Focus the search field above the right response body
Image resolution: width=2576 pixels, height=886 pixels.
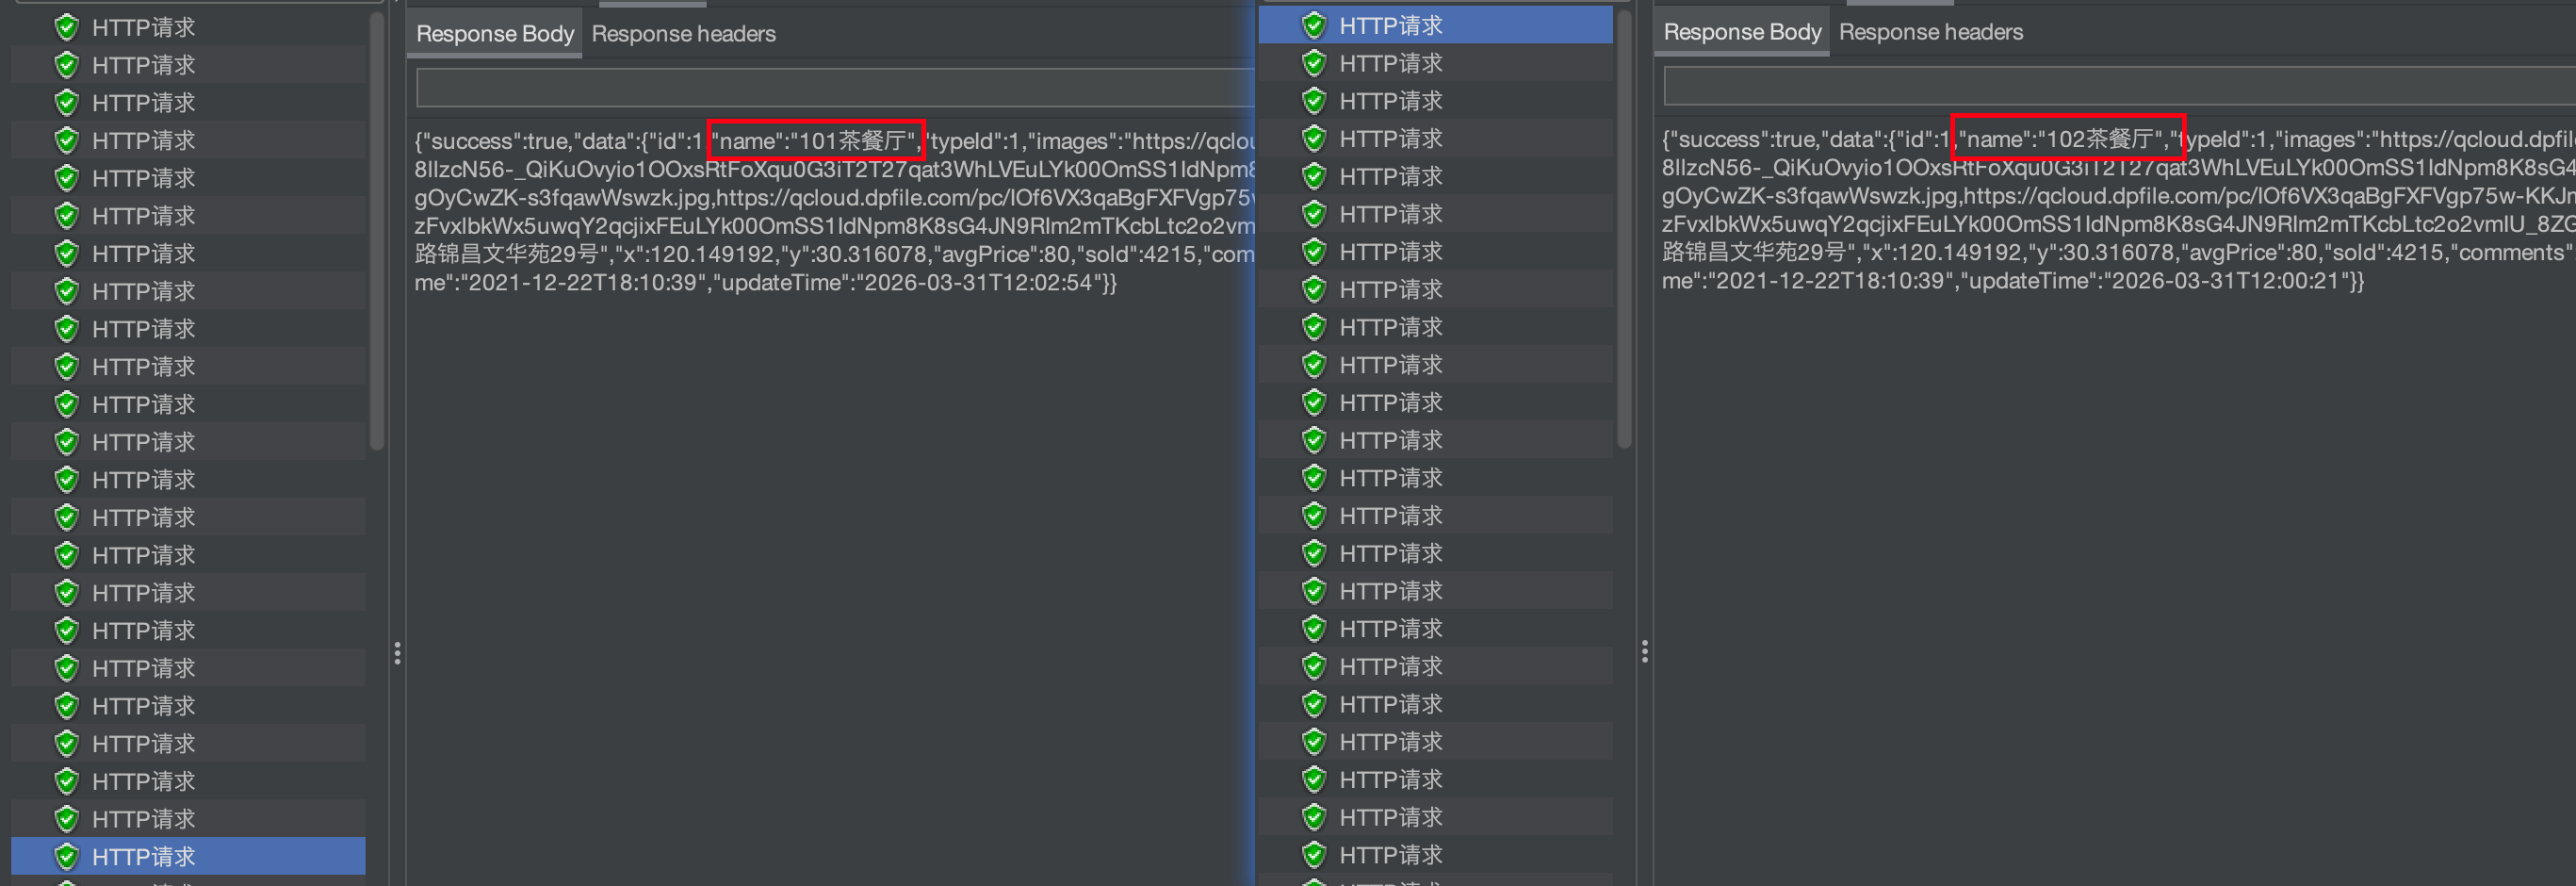coord(2119,86)
